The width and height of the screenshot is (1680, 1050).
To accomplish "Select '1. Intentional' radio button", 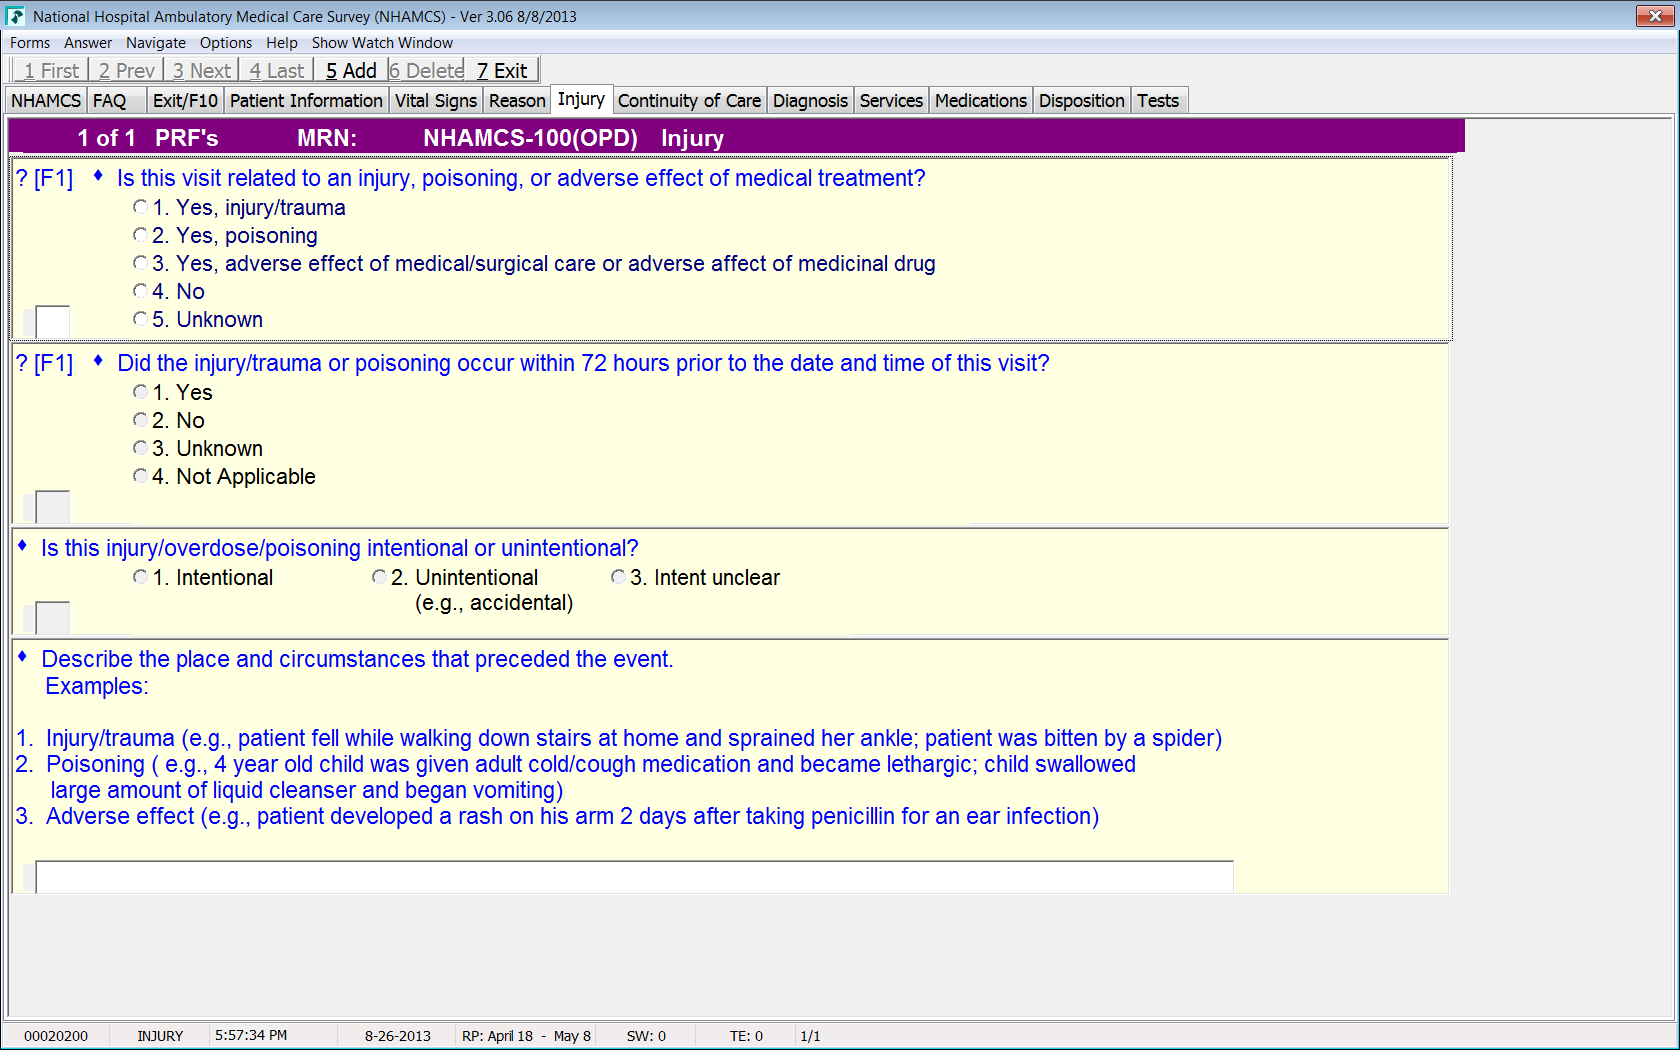I will point(140,577).
